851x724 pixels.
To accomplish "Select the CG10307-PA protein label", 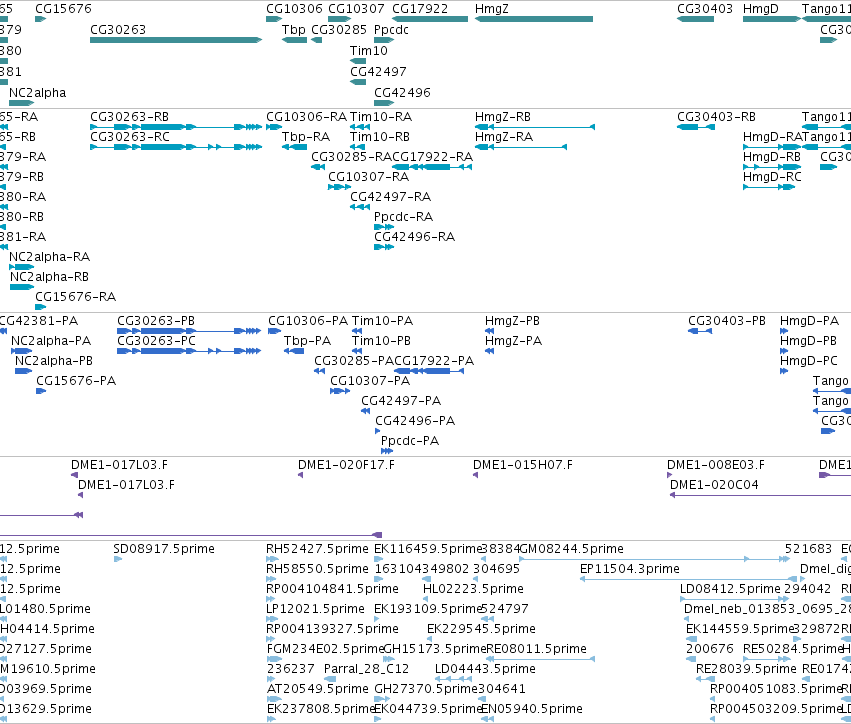I will (370, 382).
